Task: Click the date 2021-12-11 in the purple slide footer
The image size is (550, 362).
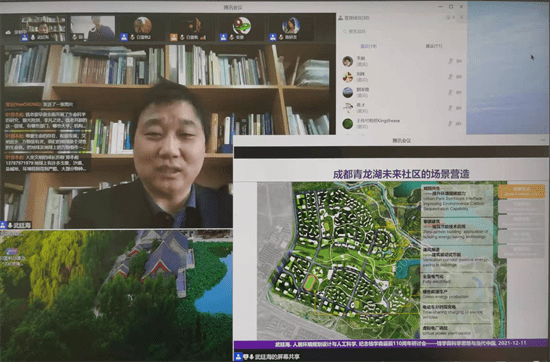Action: pyautogui.click(x=512, y=343)
